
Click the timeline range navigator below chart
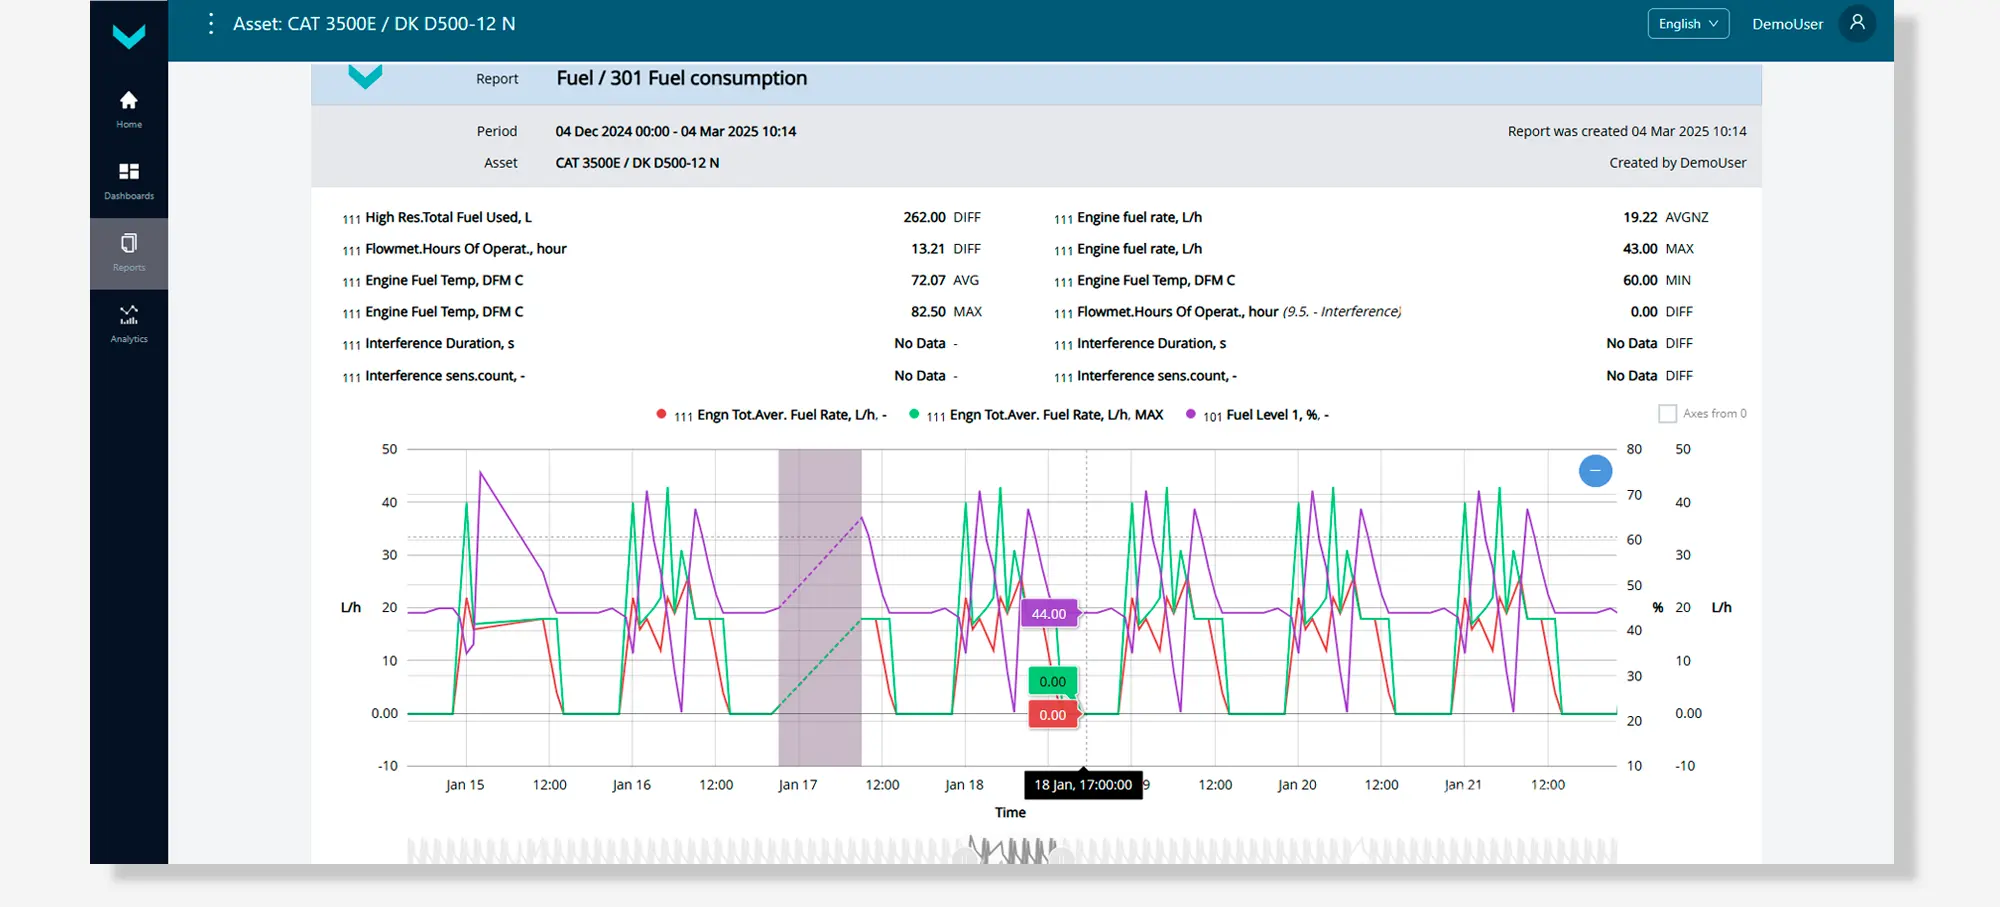click(1011, 851)
